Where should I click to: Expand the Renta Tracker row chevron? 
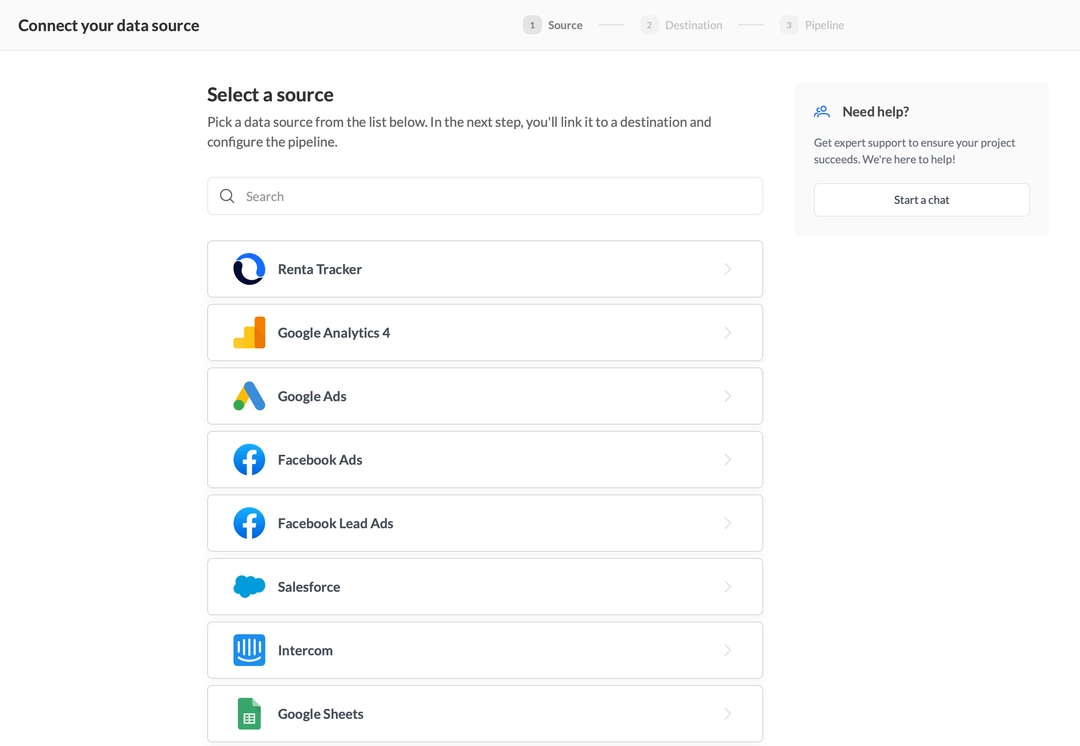pos(727,269)
